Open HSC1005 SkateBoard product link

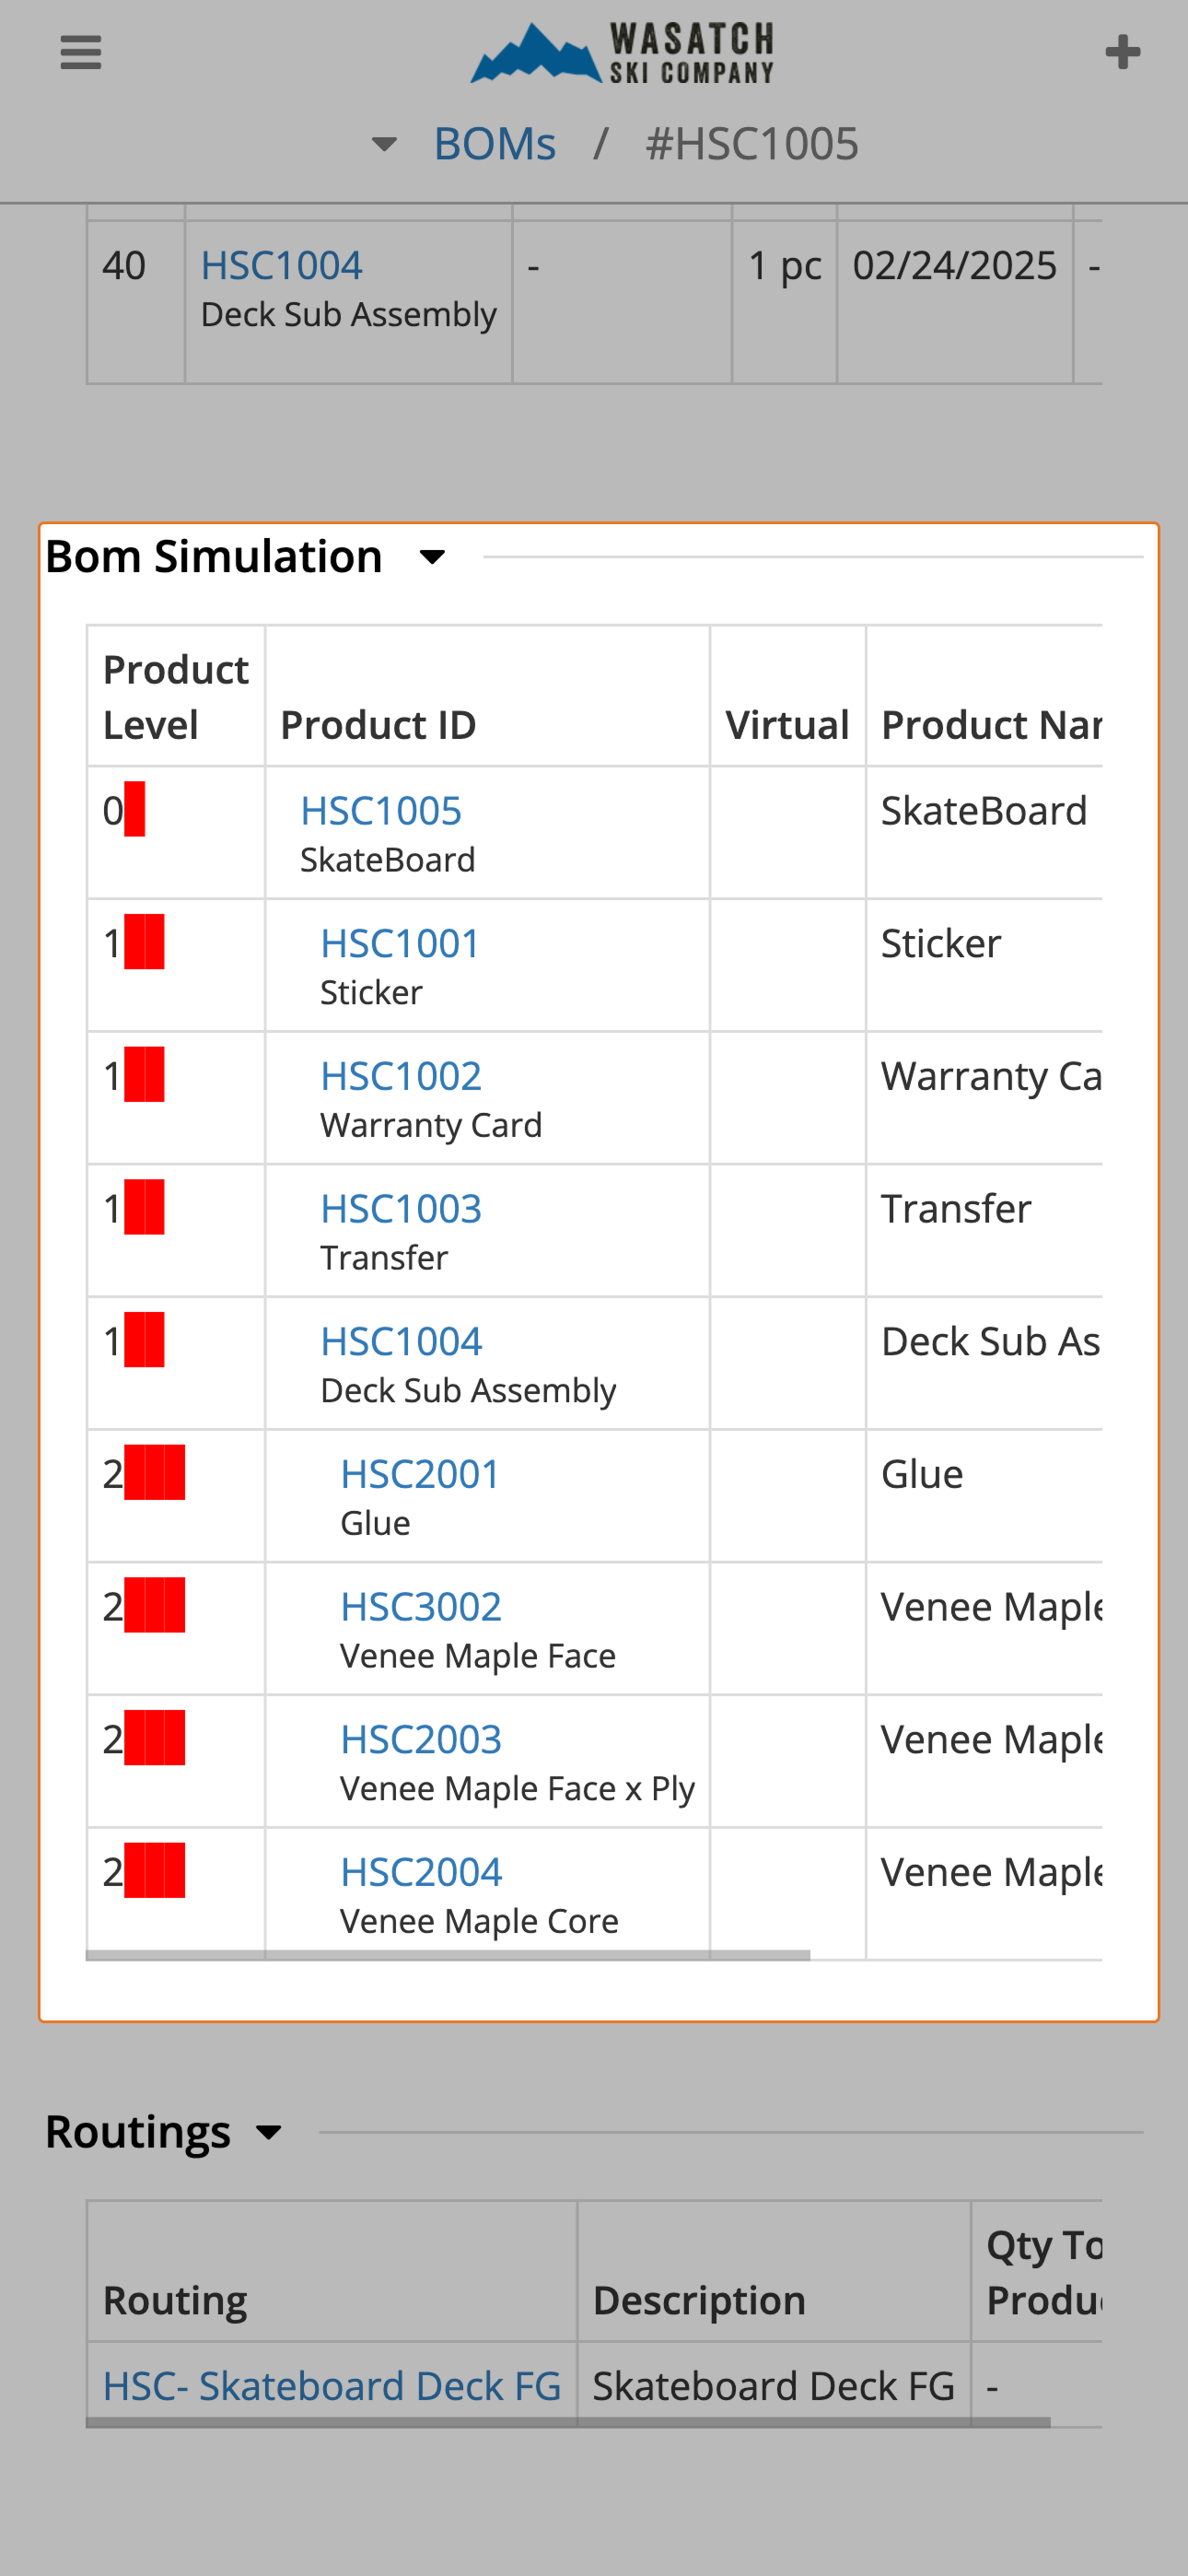click(x=381, y=811)
